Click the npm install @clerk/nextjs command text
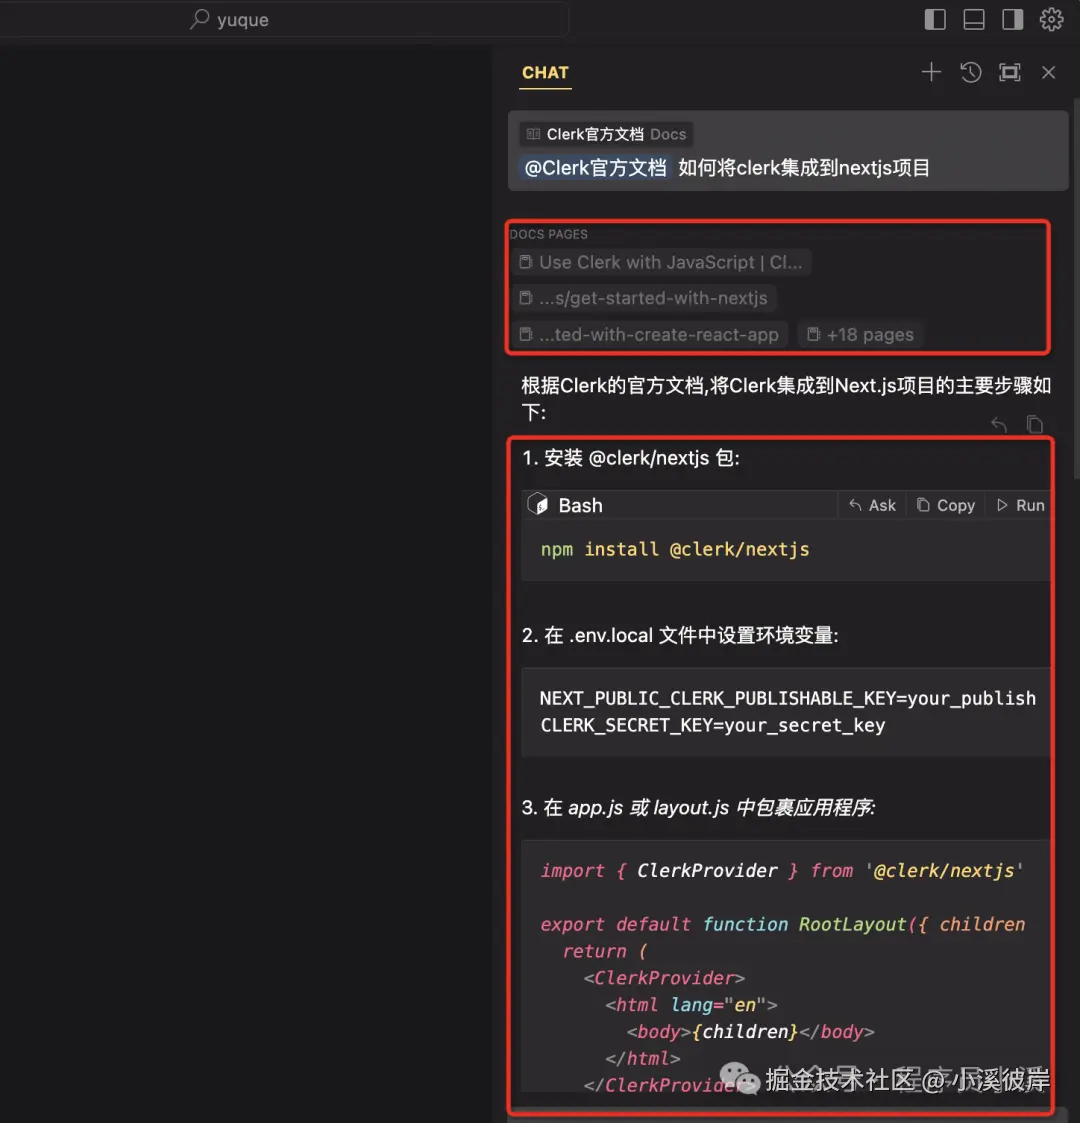Image resolution: width=1080 pixels, height=1123 pixels. 675,549
